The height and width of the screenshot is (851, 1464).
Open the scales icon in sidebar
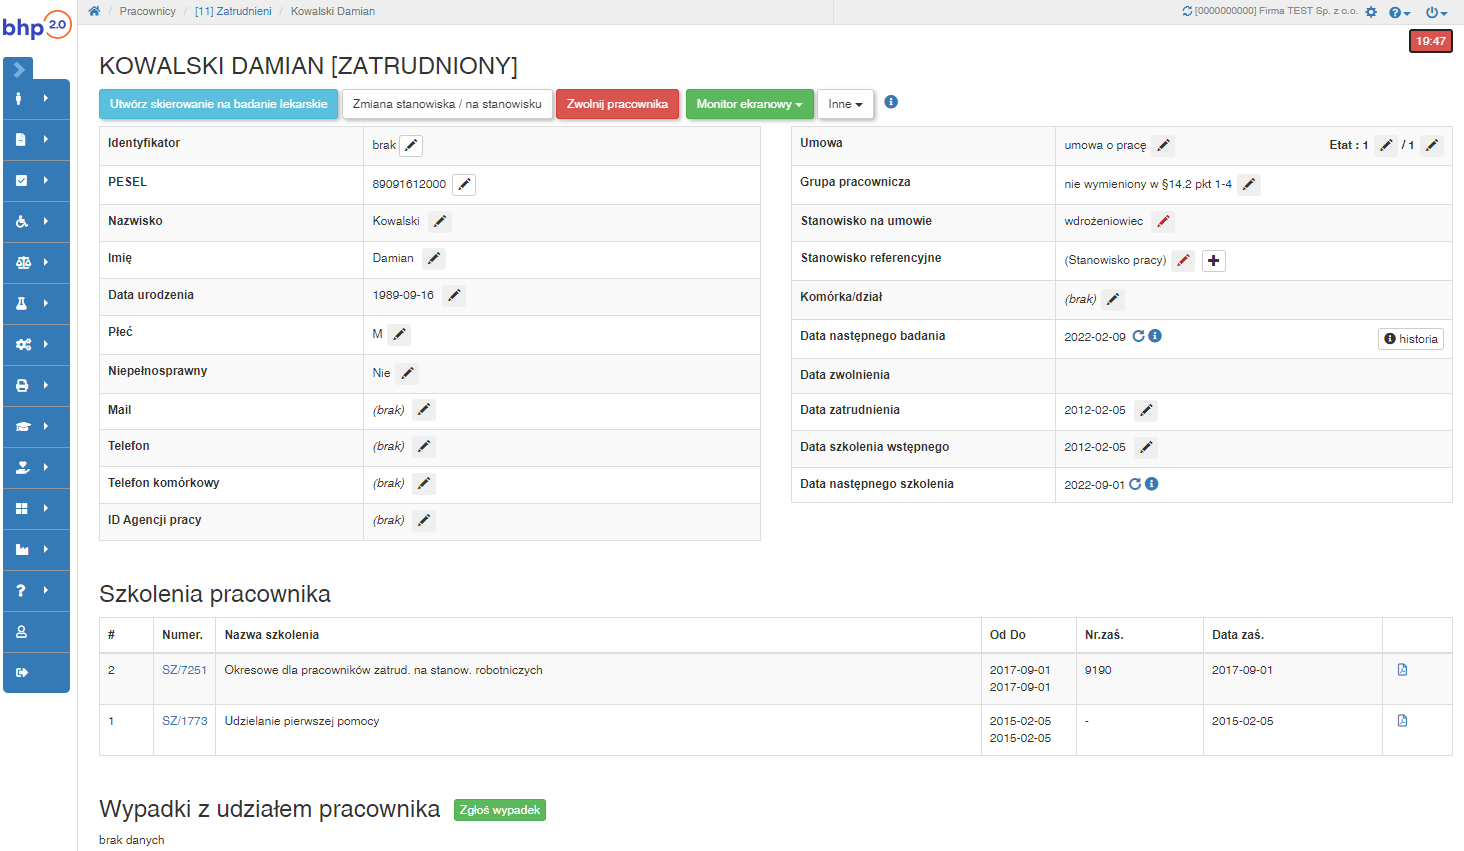[23, 263]
